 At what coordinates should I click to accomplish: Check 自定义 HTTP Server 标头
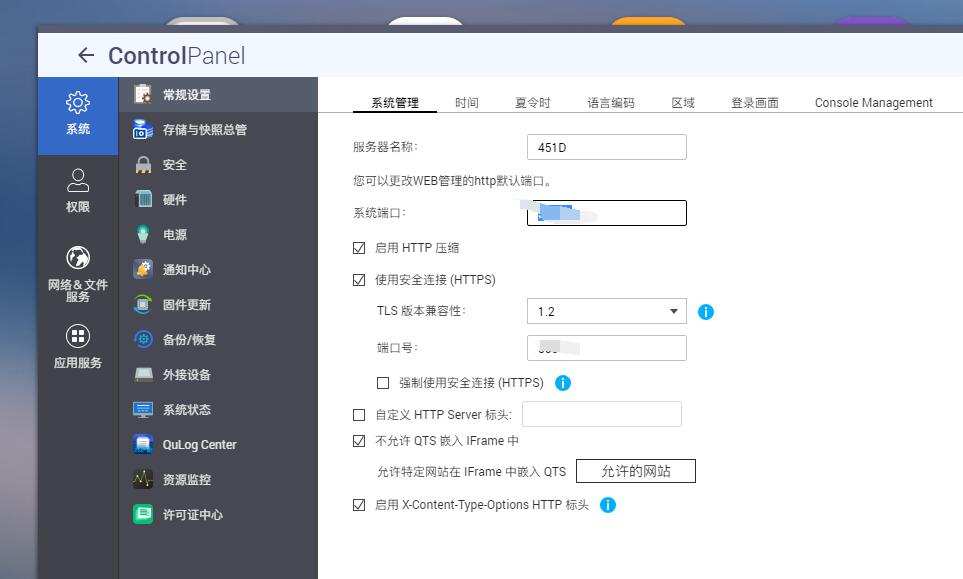(x=358, y=414)
